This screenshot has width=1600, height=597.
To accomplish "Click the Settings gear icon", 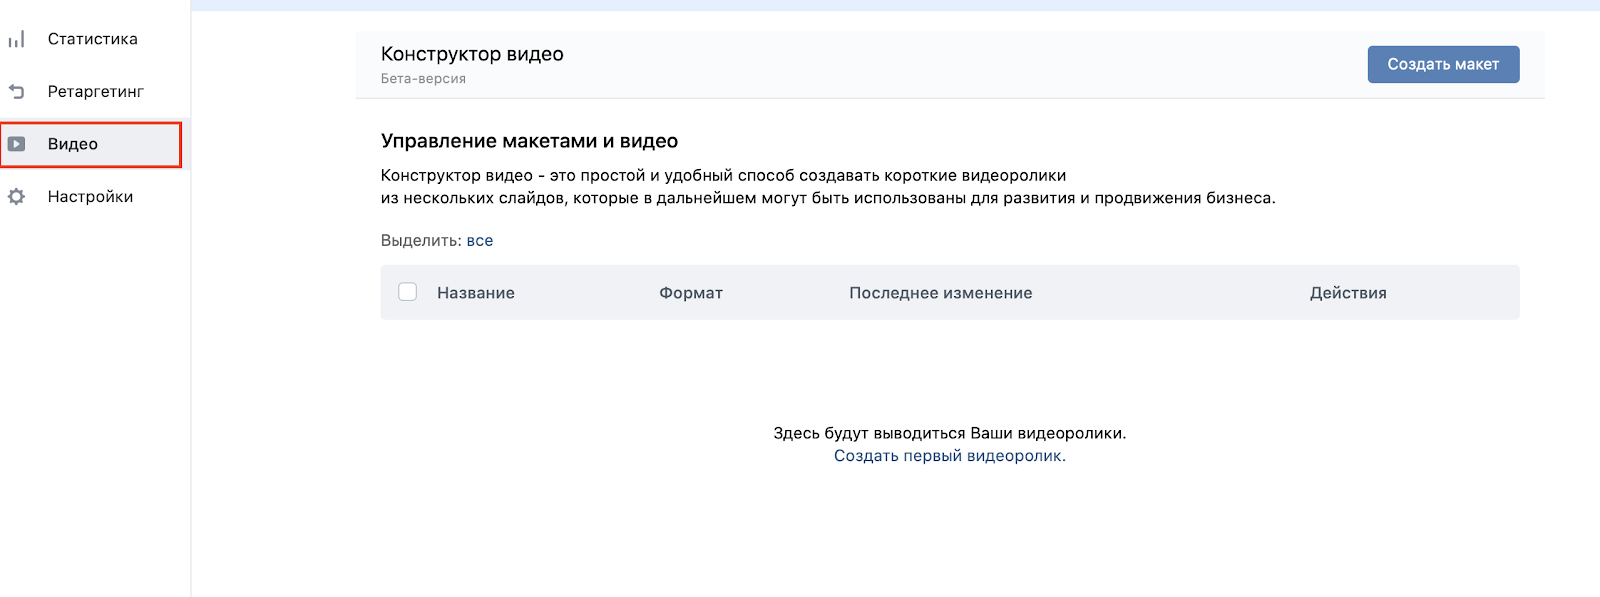I will 16,197.
